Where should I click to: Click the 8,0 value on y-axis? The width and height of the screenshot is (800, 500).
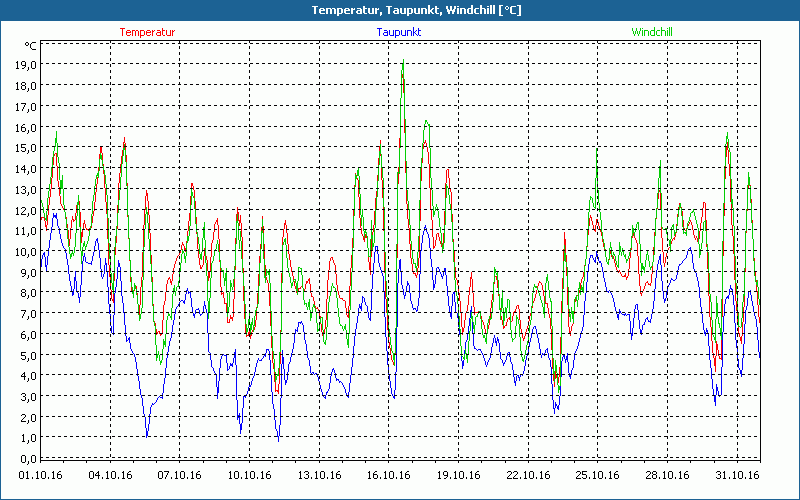click(x=29, y=293)
